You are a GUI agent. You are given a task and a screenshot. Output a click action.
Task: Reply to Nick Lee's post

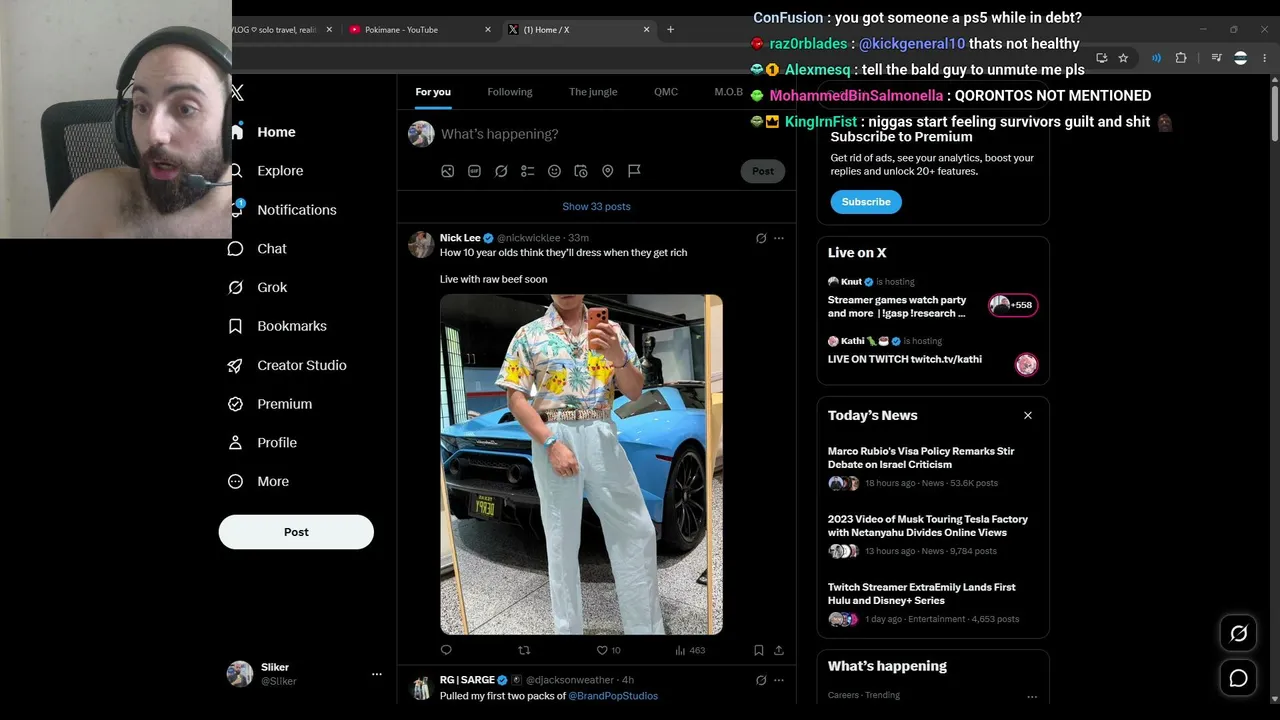pyautogui.click(x=446, y=650)
